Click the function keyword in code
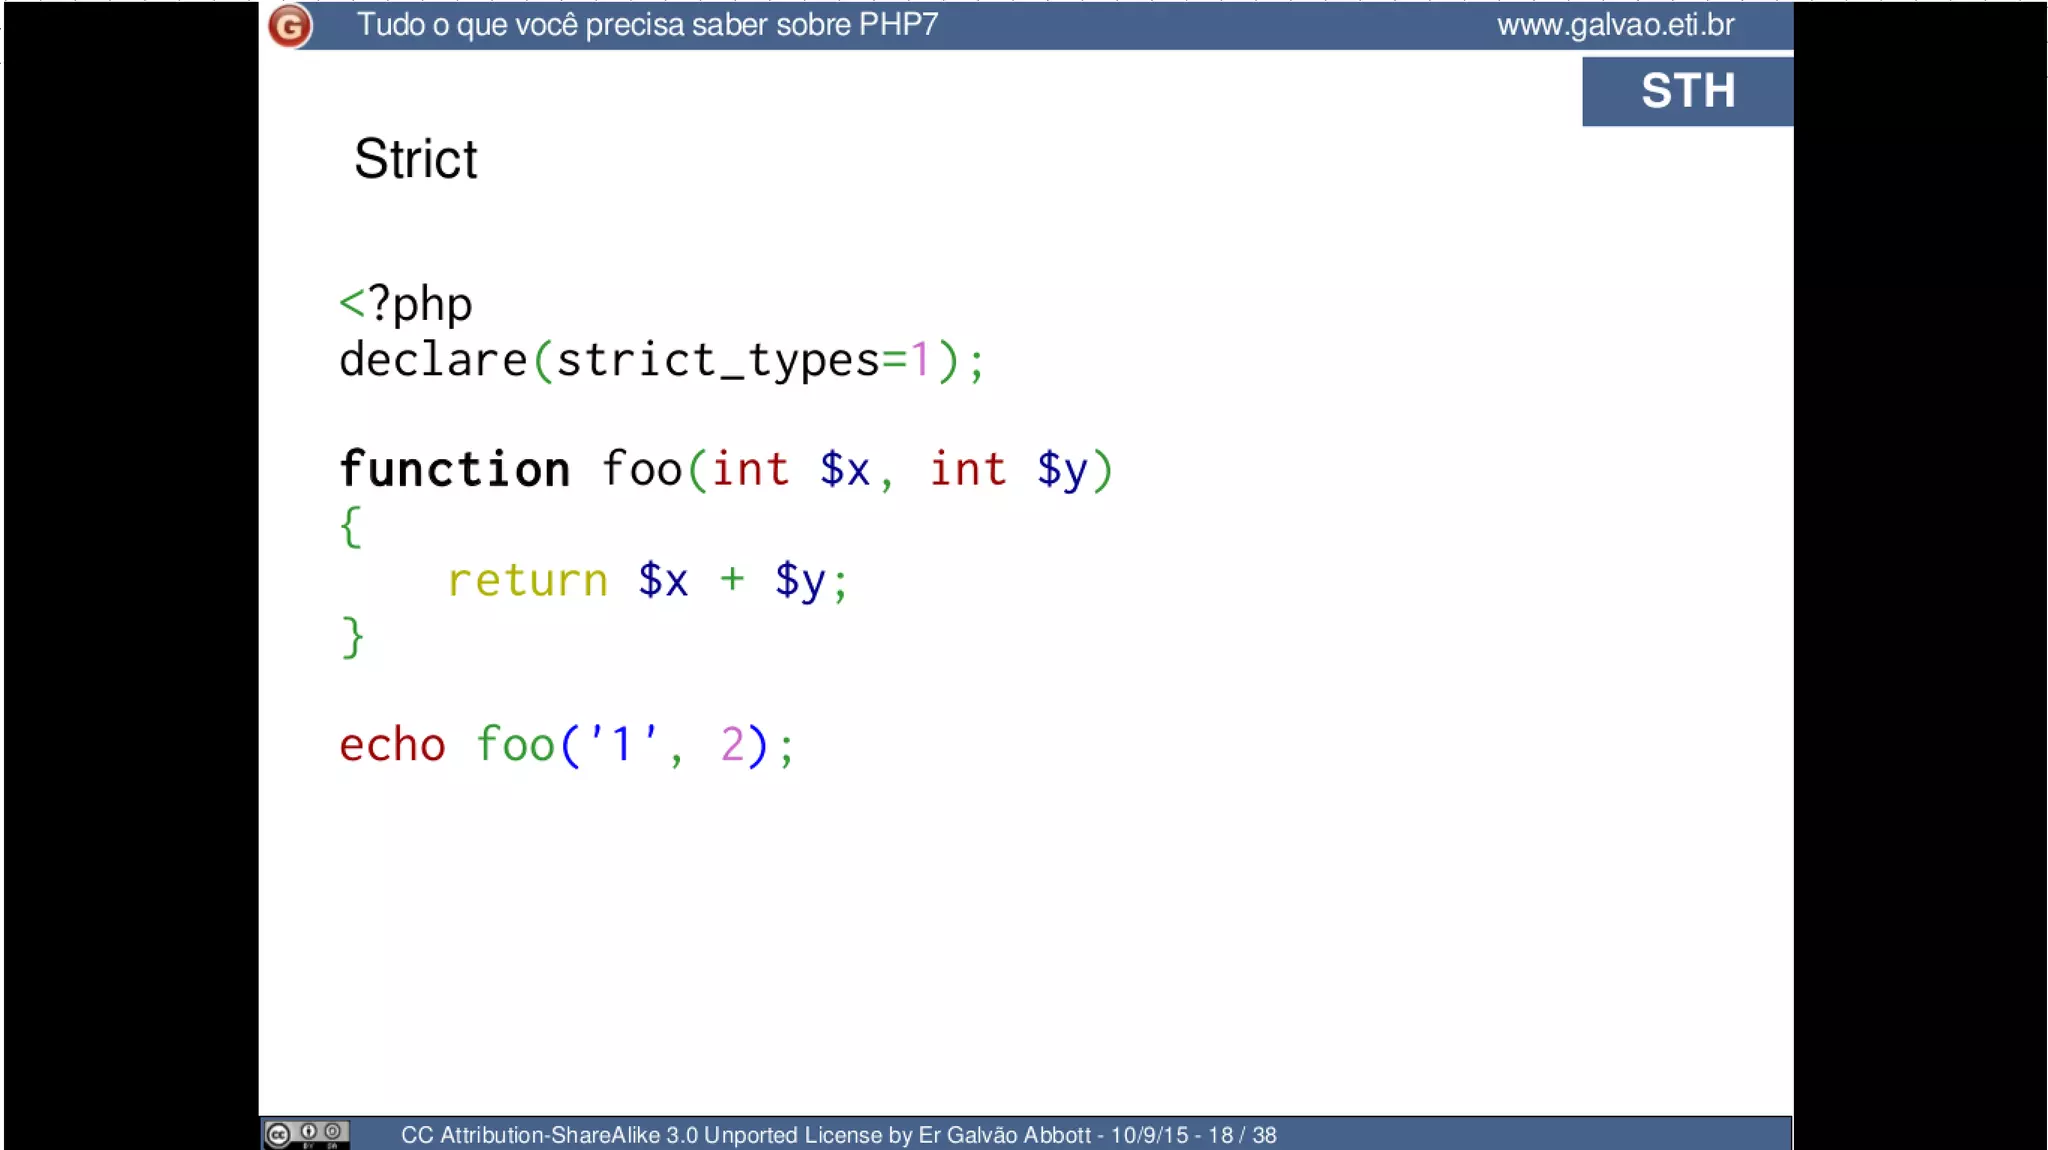Screen dimensions: 2048x1150 click(x=455, y=469)
